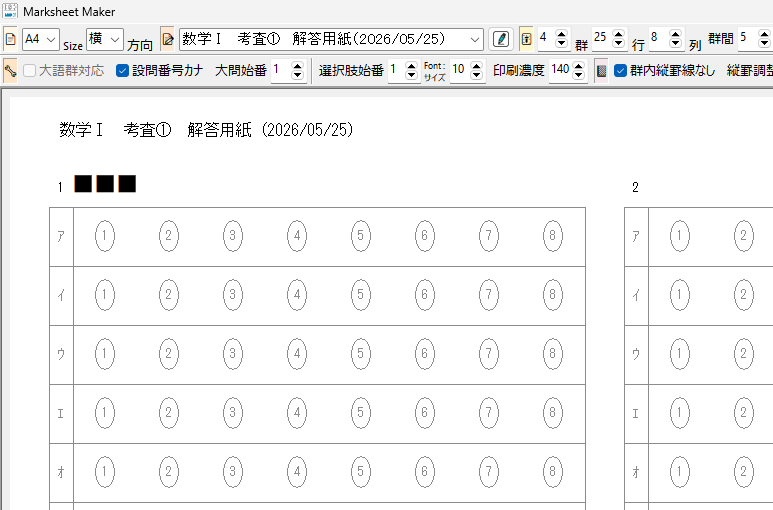Screen dimensions: 773x510
Task: Click the 群間 spacing field showing 5
Action: [x=743, y=38]
